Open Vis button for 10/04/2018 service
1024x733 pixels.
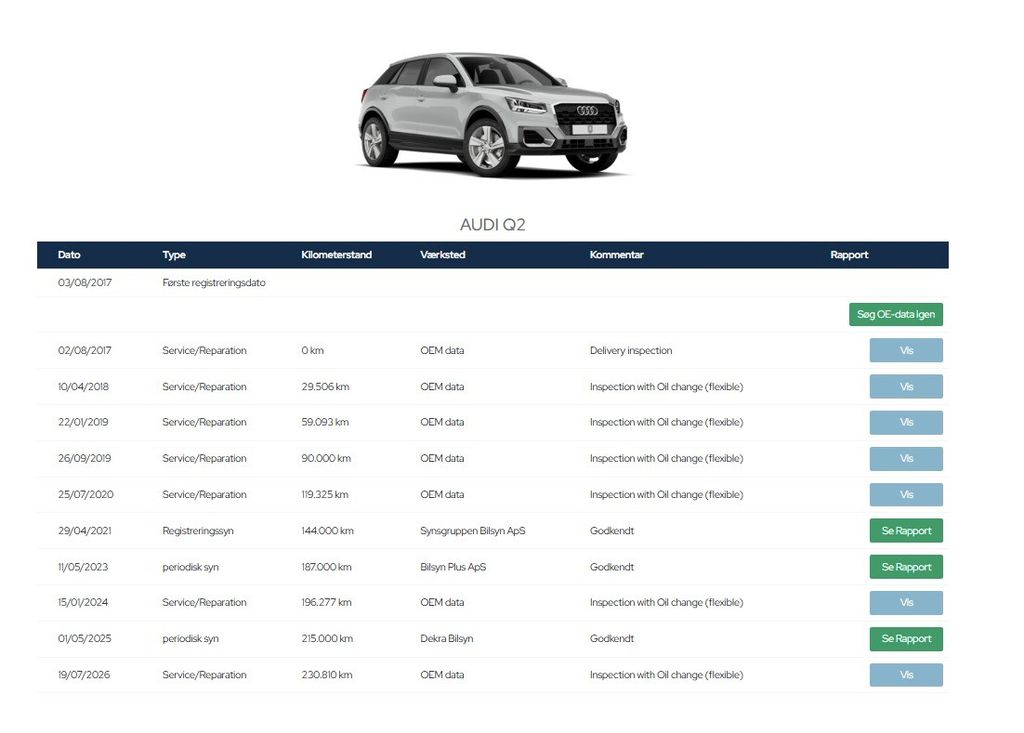tap(906, 386)
